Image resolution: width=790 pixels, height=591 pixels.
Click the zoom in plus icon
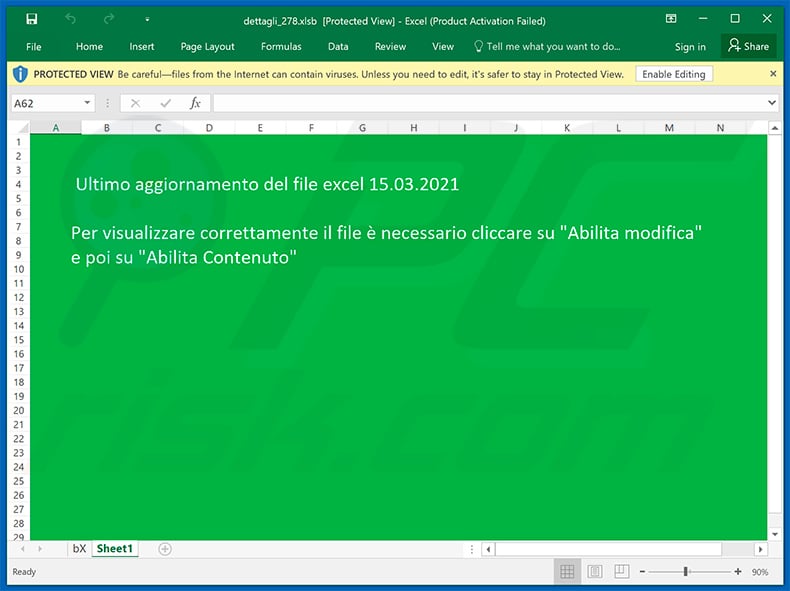(x=738, y=572)
